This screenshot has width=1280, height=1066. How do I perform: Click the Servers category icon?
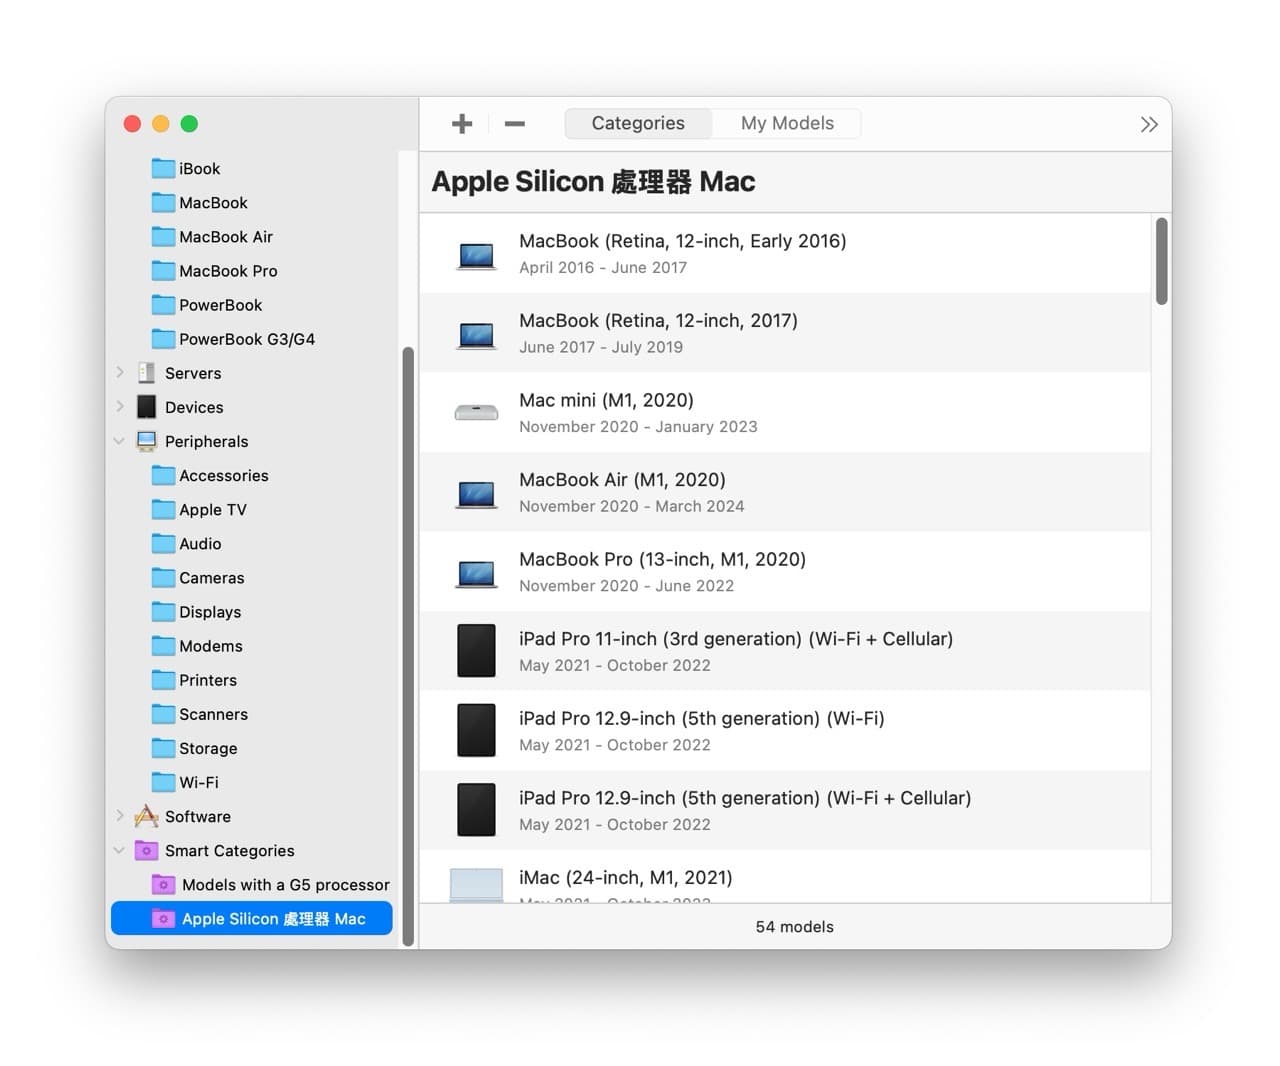(x=147, y=373)
